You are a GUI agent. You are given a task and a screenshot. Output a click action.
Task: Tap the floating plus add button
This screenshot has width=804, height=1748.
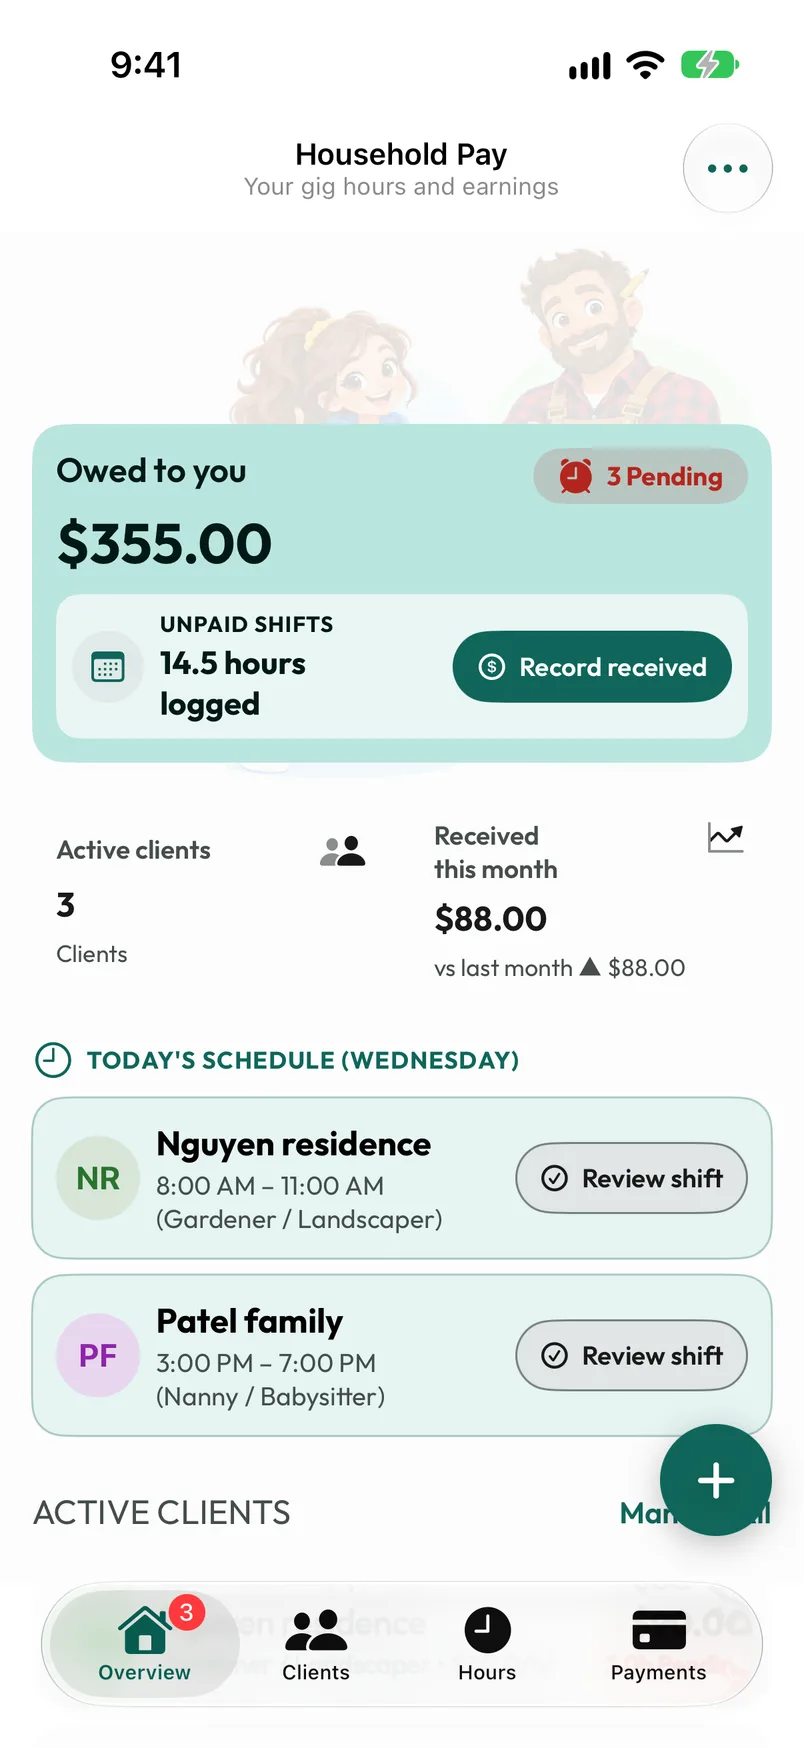click(716, 1480)
